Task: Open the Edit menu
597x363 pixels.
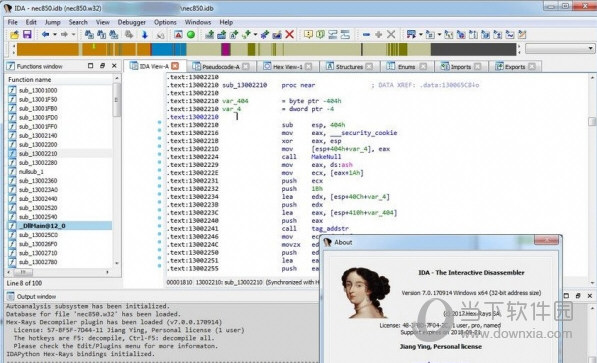Action: [31, 22]
